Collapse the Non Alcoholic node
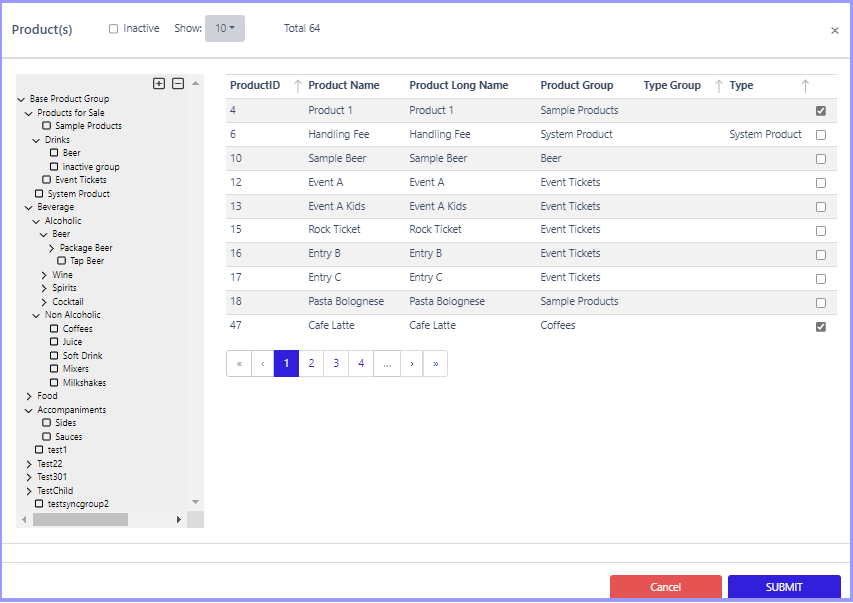Screen dimensions: 853x603 click(x=36, y=315)
